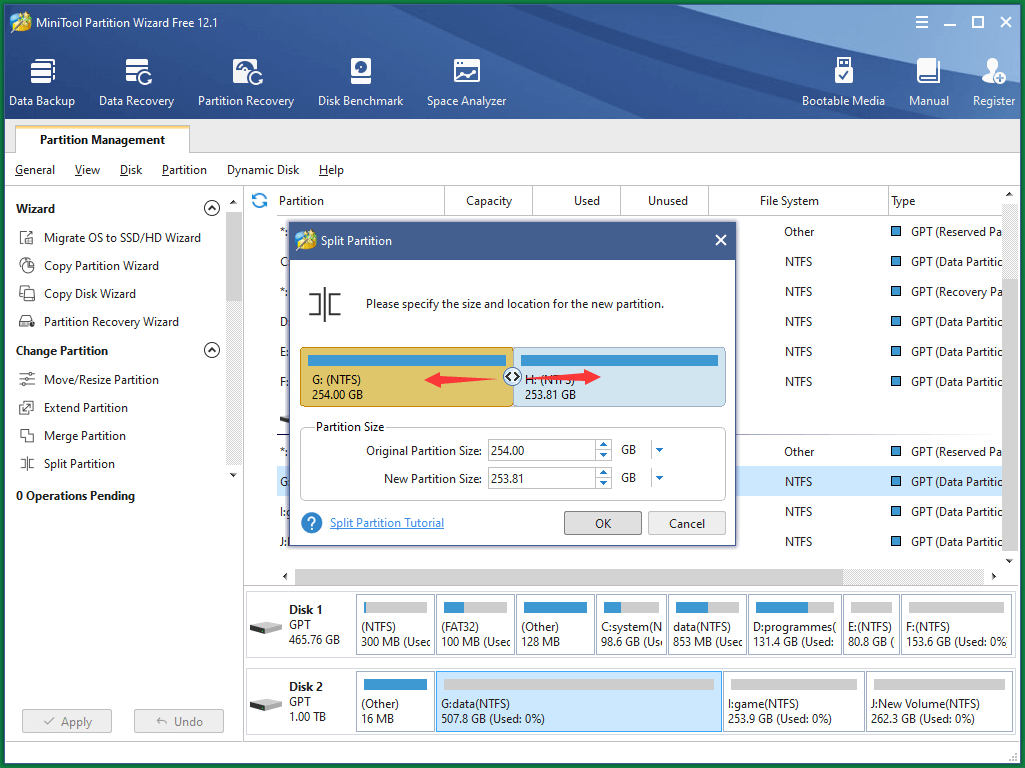Open the View menu
This screenshot has width=1025, height=768.
point(87,170)
